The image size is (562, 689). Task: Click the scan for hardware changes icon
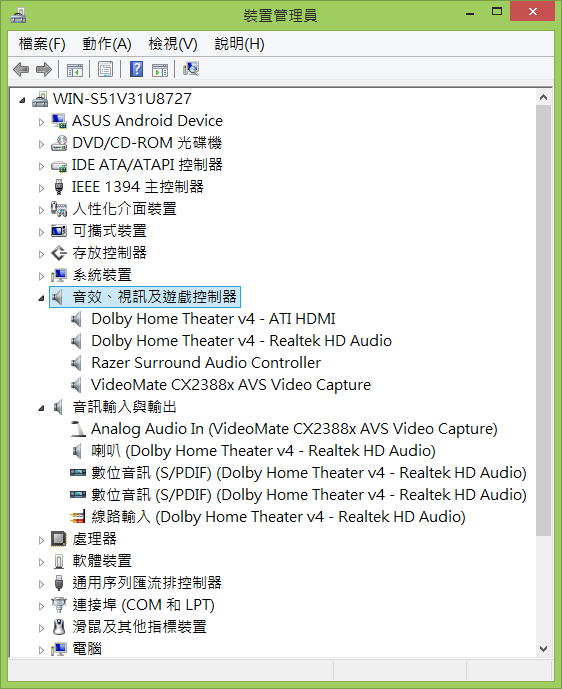coord(191,69)
